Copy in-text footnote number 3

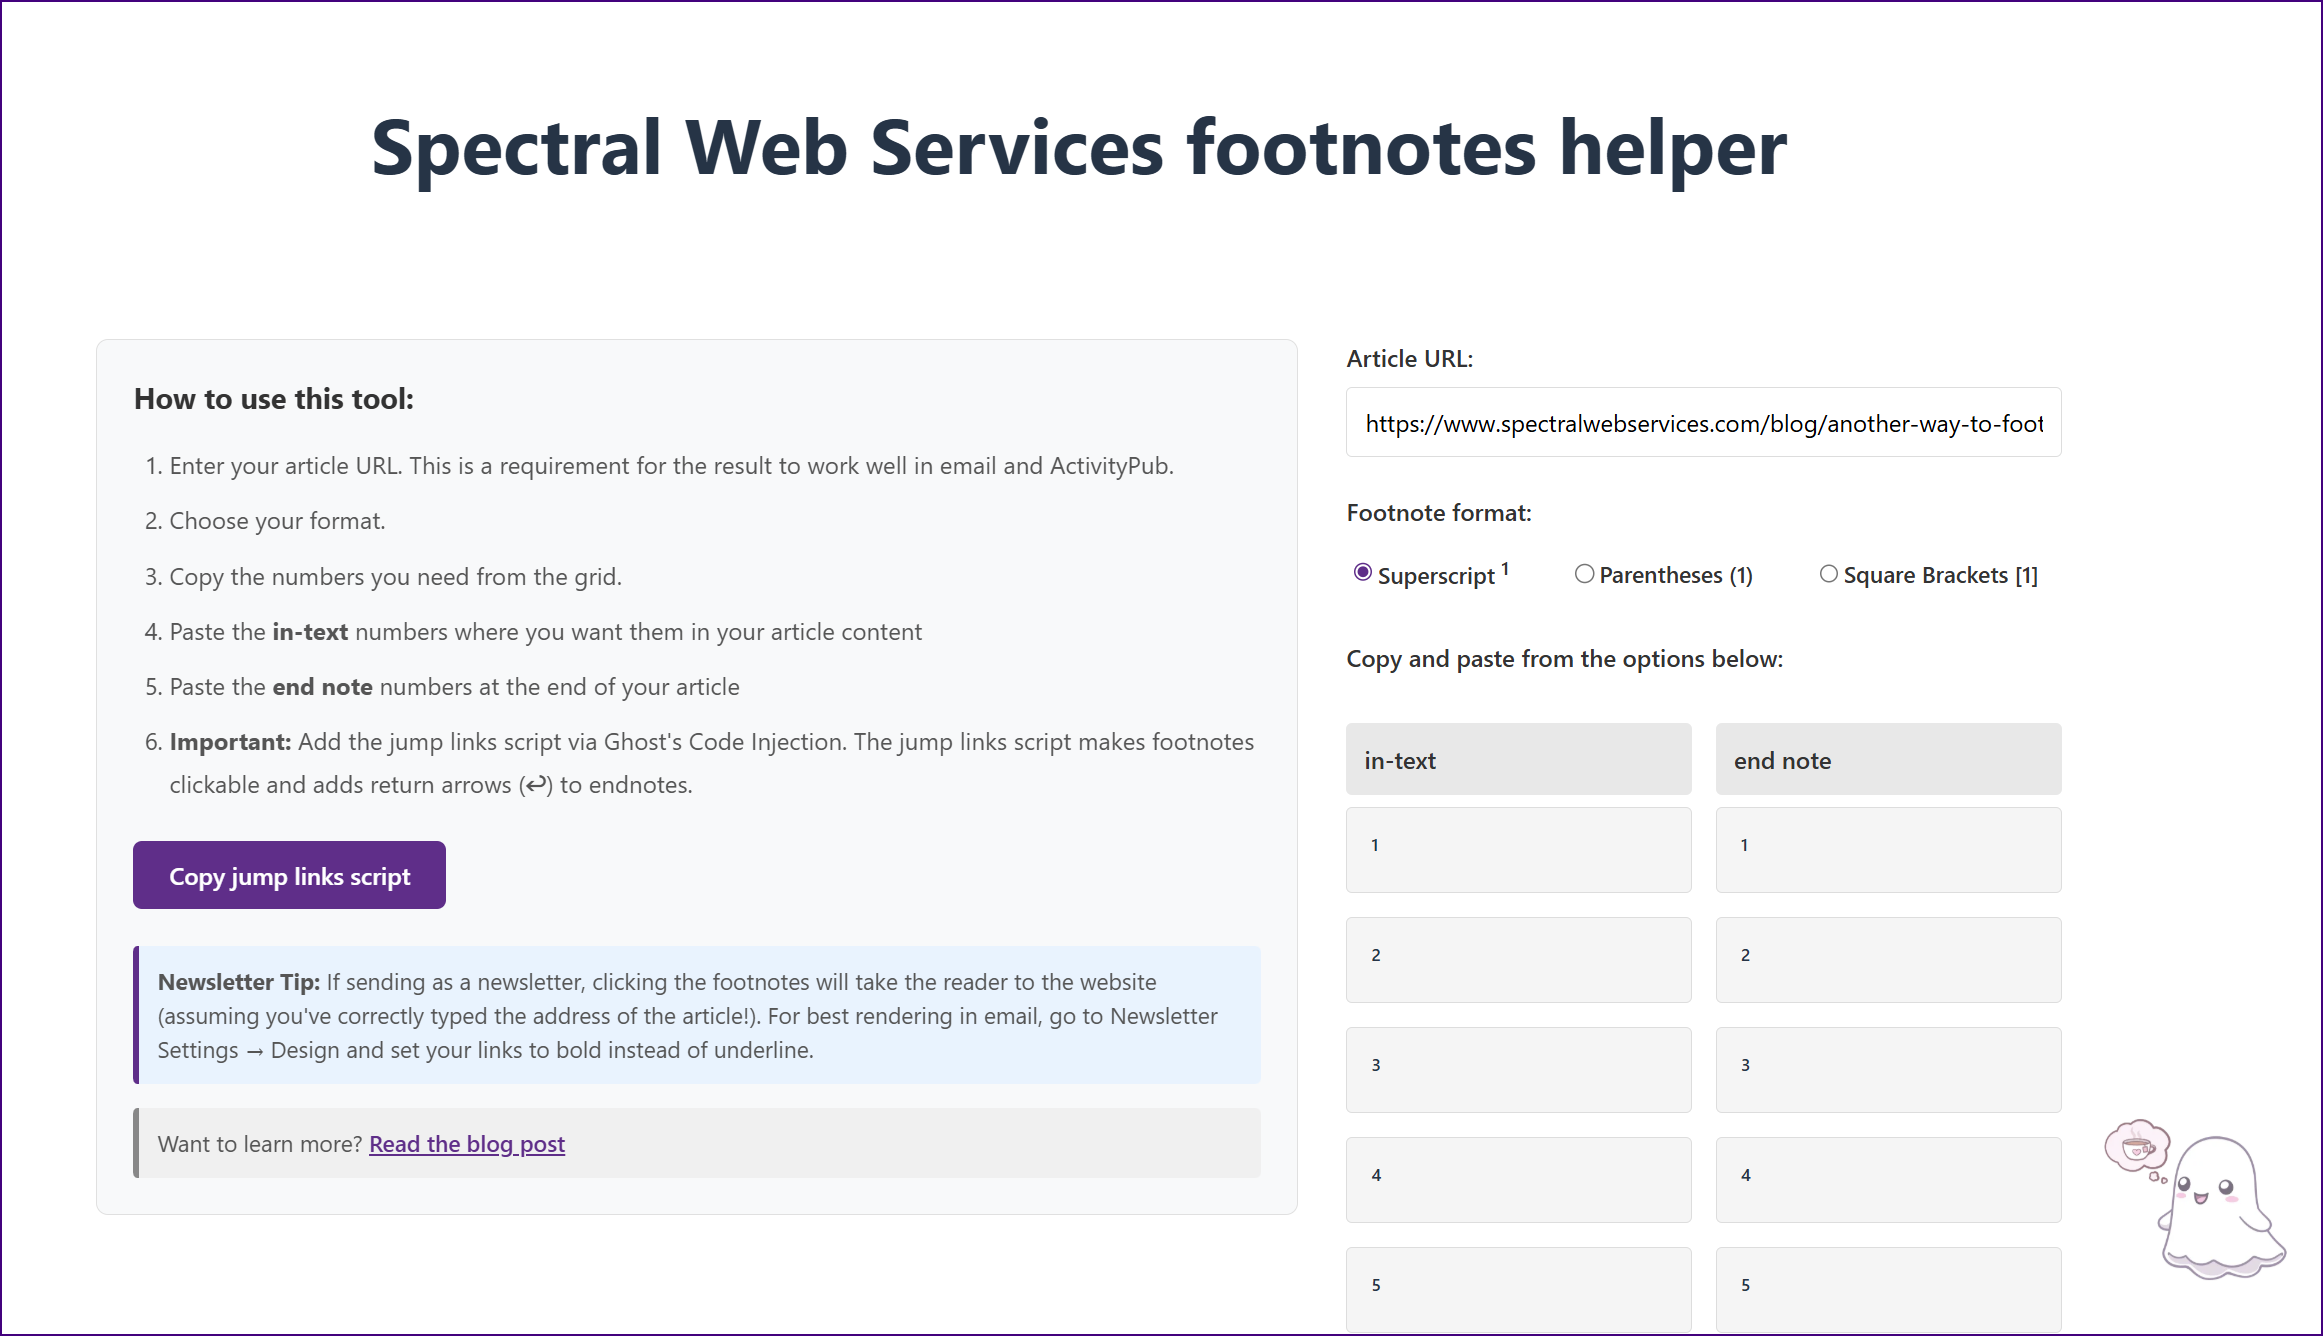pos(1518,1069)
